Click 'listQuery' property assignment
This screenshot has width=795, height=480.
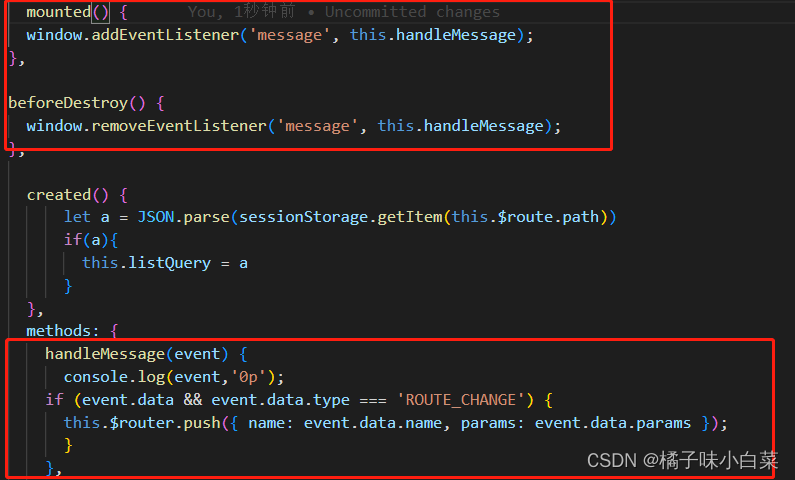(169, 263)
